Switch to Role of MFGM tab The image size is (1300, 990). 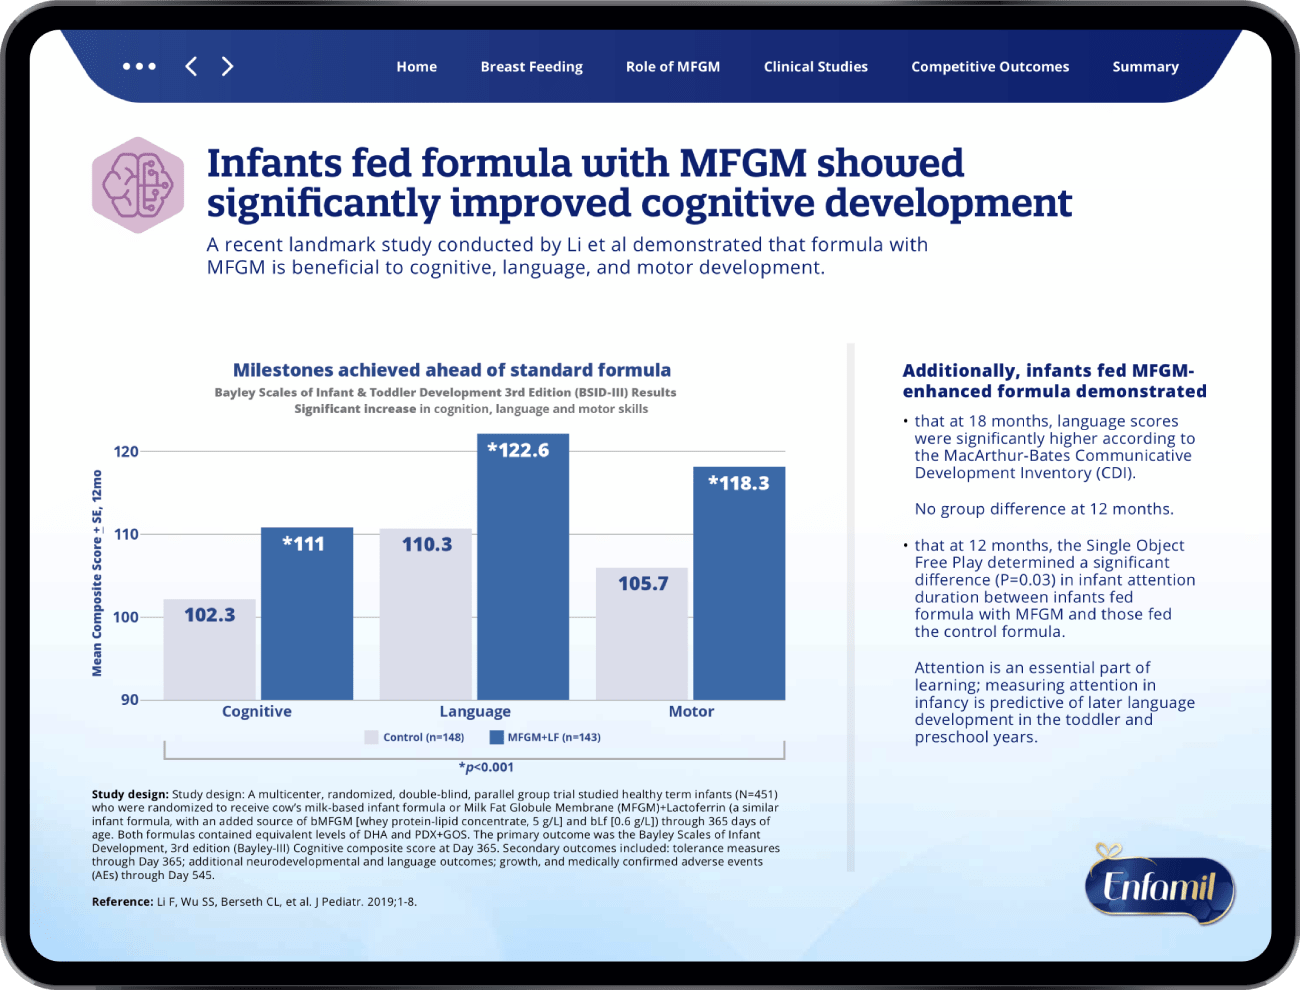point(673,67)
